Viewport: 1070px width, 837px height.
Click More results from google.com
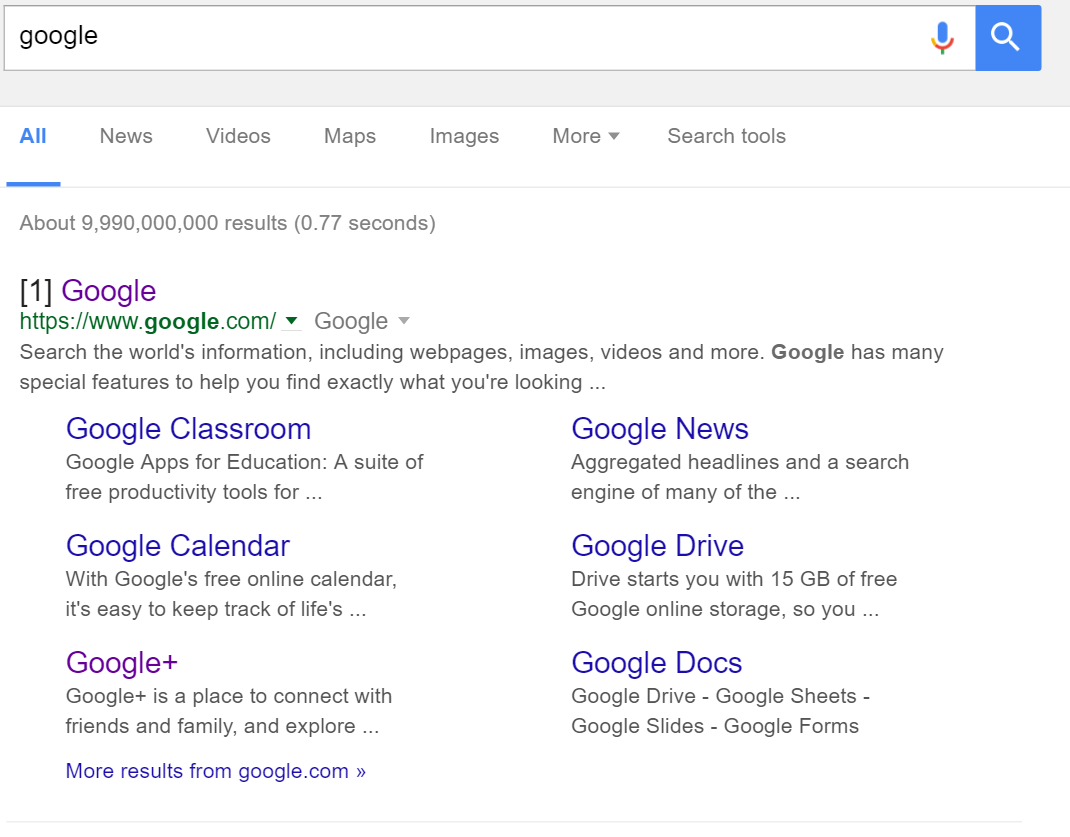pos(215,771)
